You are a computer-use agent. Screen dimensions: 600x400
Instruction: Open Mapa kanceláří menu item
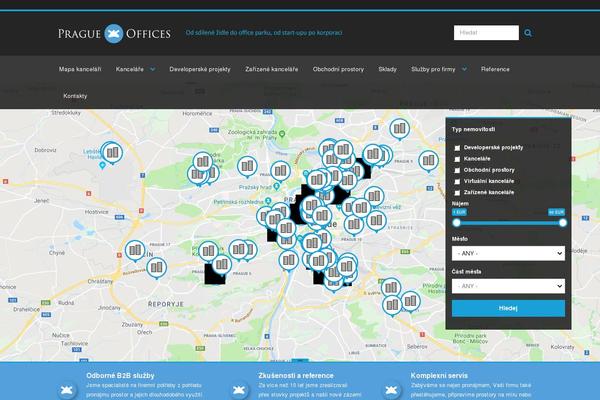(x=80, y=69)
